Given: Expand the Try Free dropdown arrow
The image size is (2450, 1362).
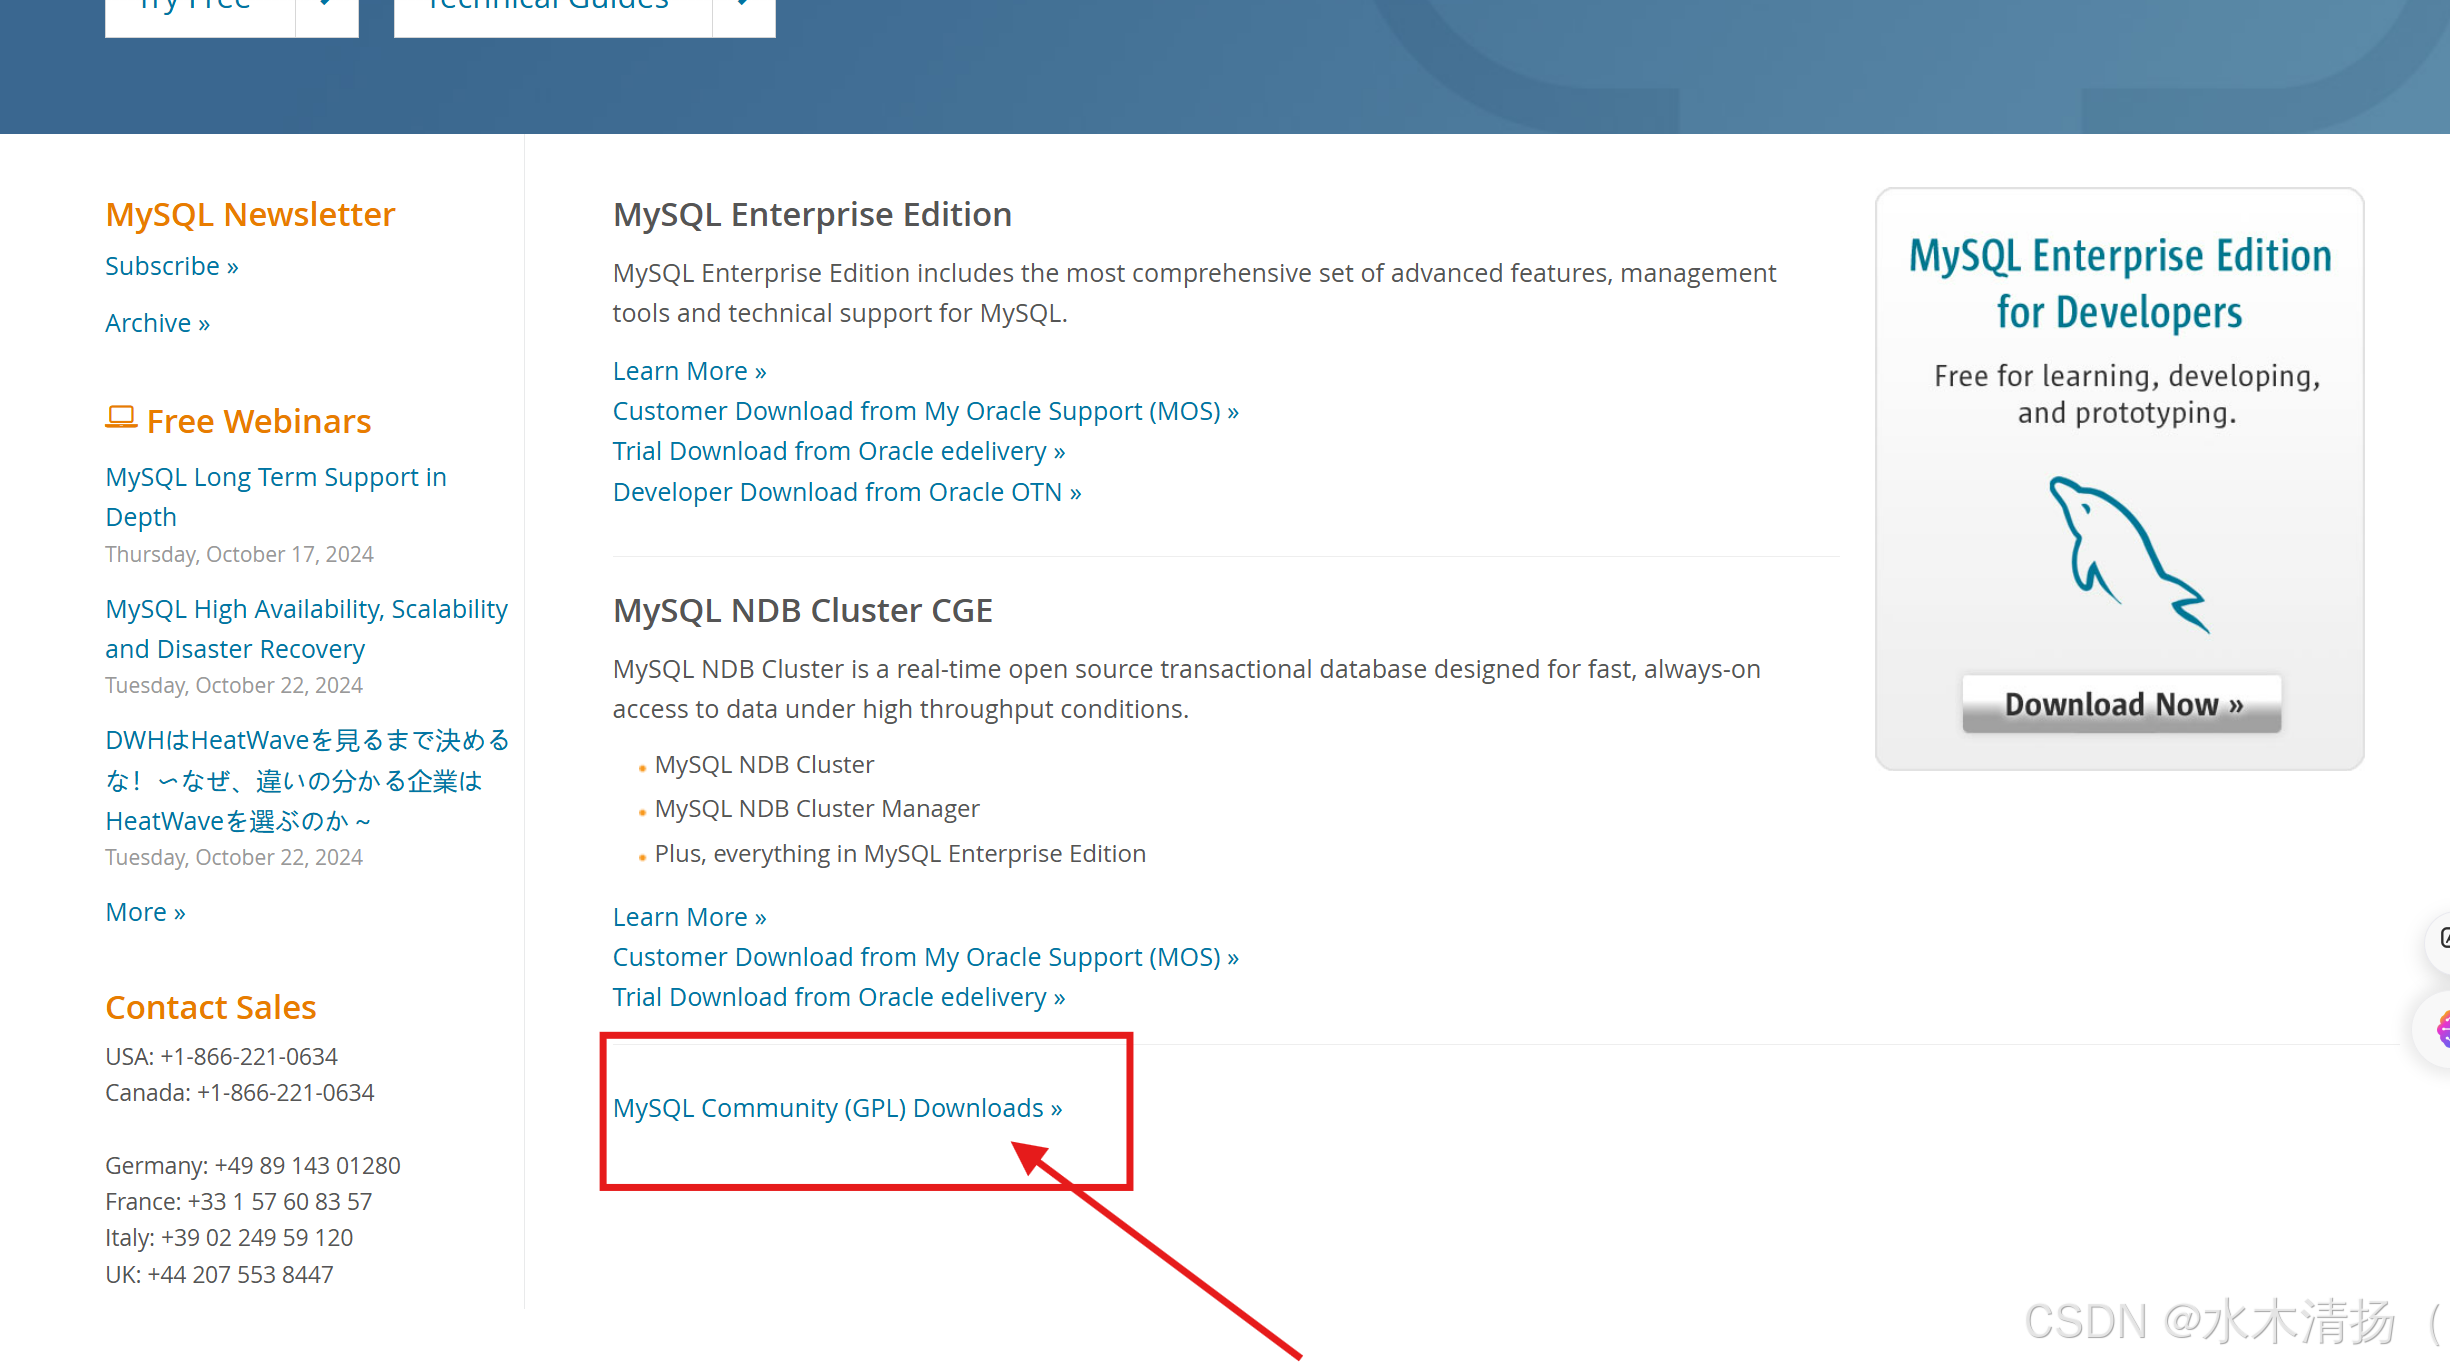Looking at the screenshot, I should (327, 5).
